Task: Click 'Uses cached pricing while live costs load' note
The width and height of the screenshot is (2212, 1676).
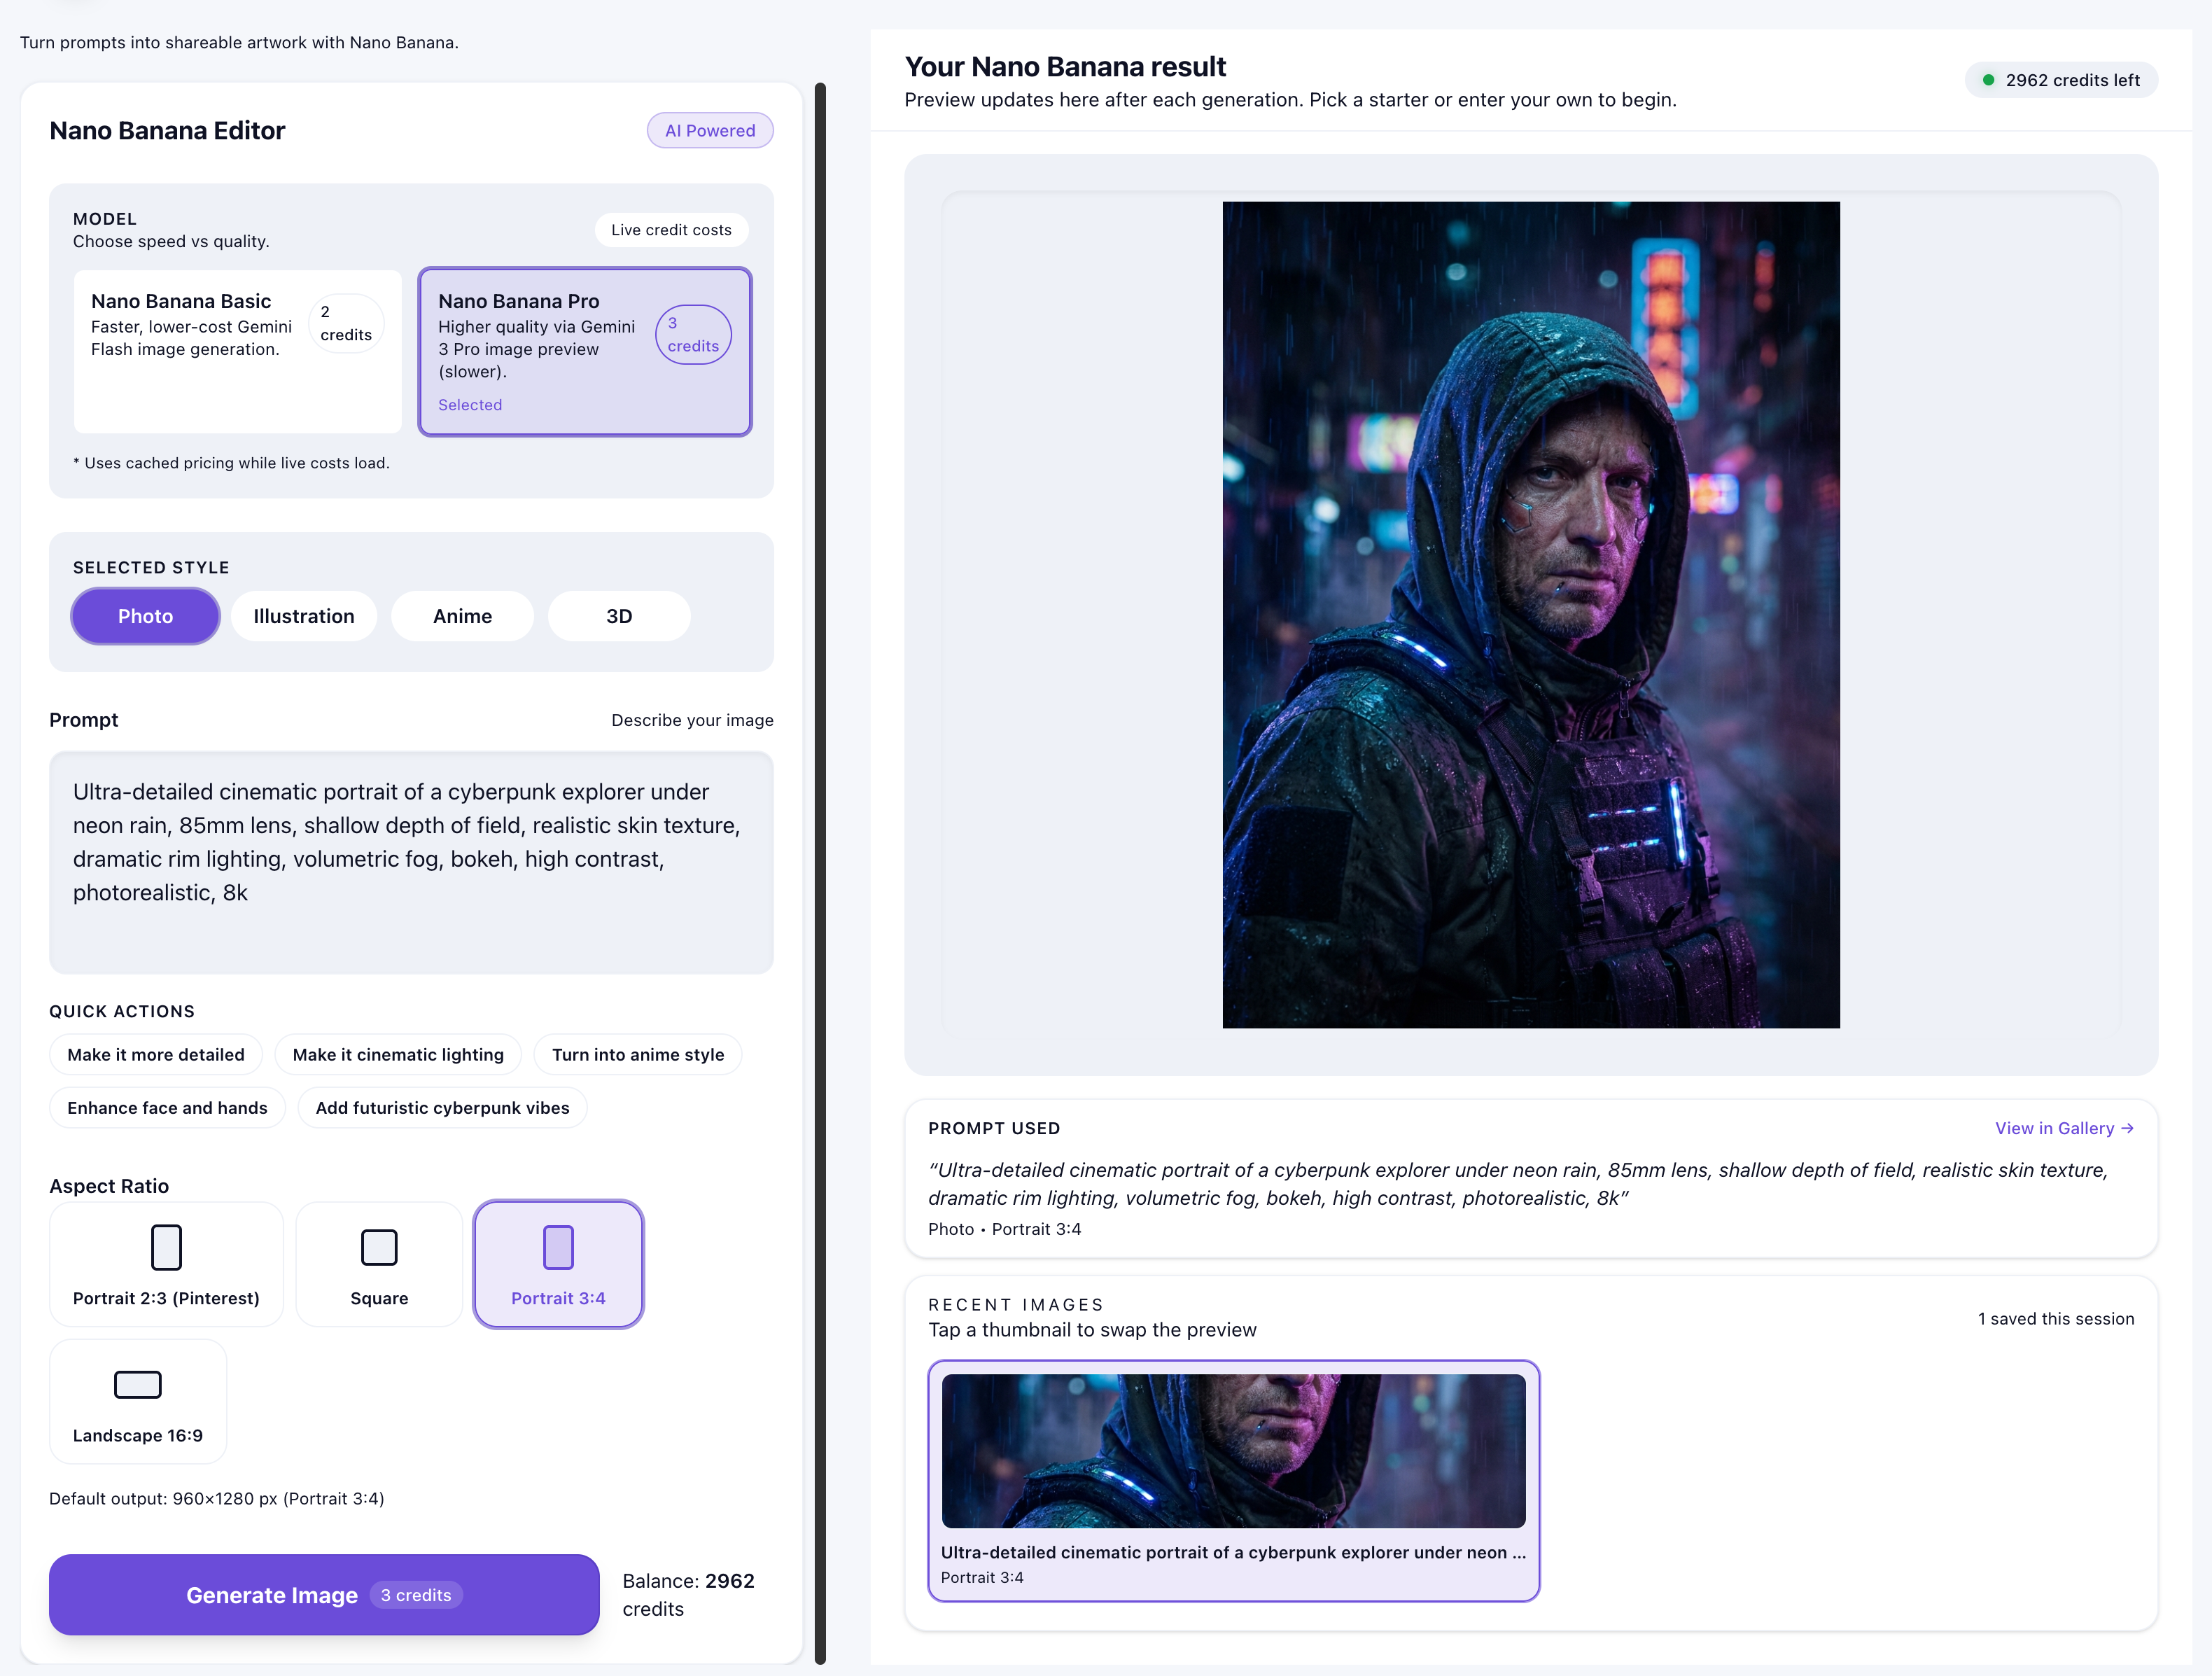Action: coord(231,462)
